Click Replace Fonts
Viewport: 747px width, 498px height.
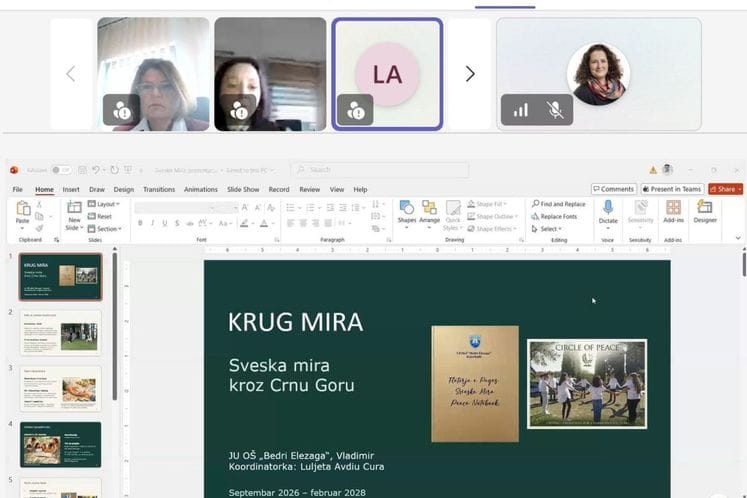coord(554,216)
